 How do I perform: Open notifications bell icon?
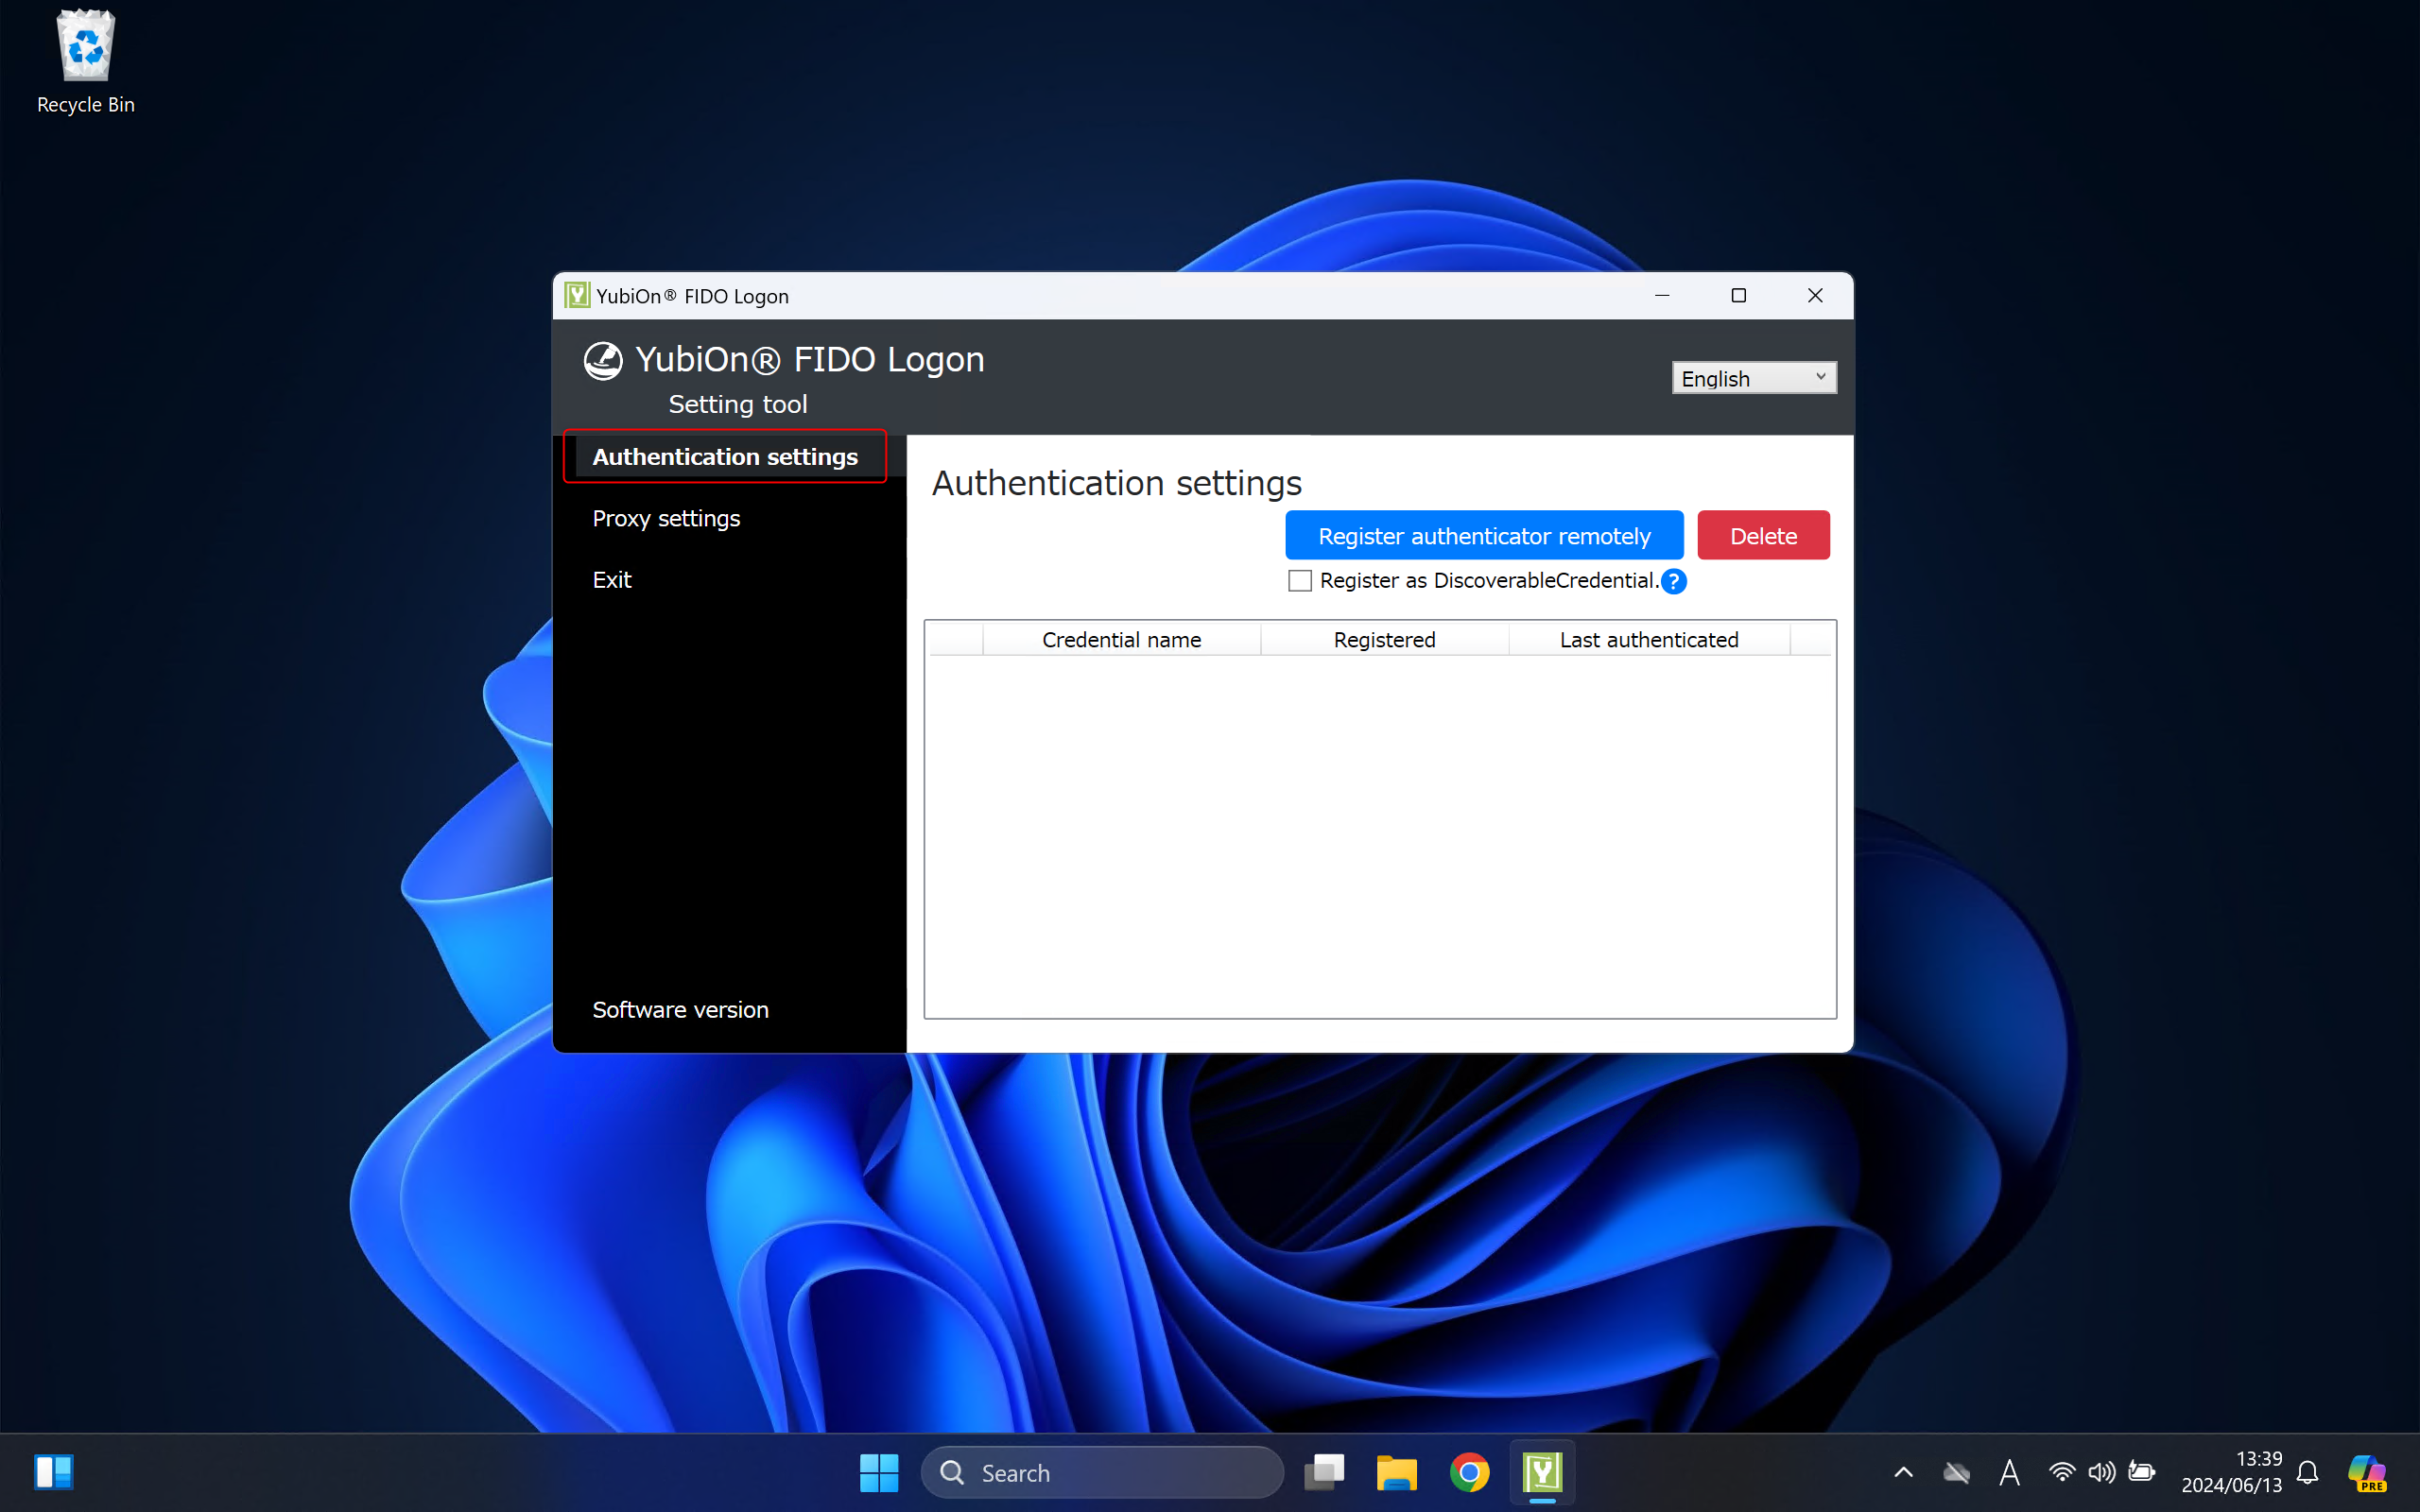tap(2307, 1472)
